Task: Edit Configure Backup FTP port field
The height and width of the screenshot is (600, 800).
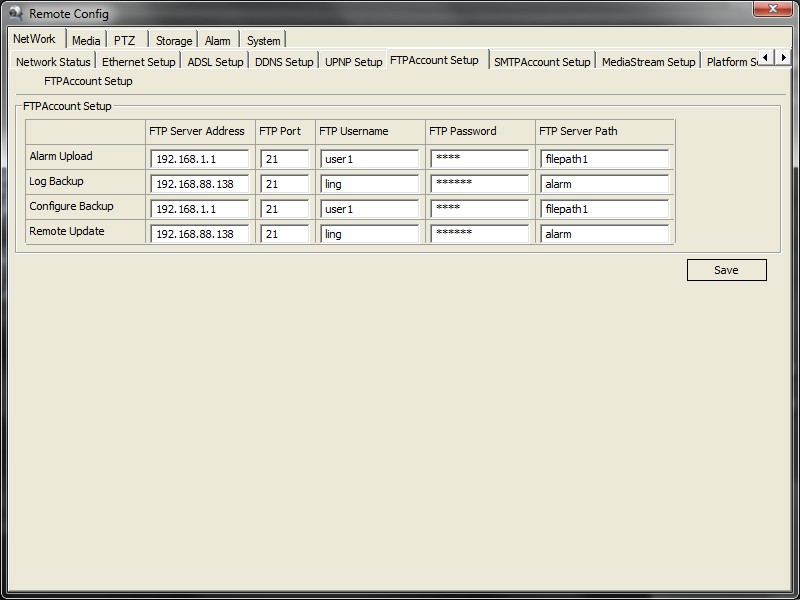Action: coord(284,209)
